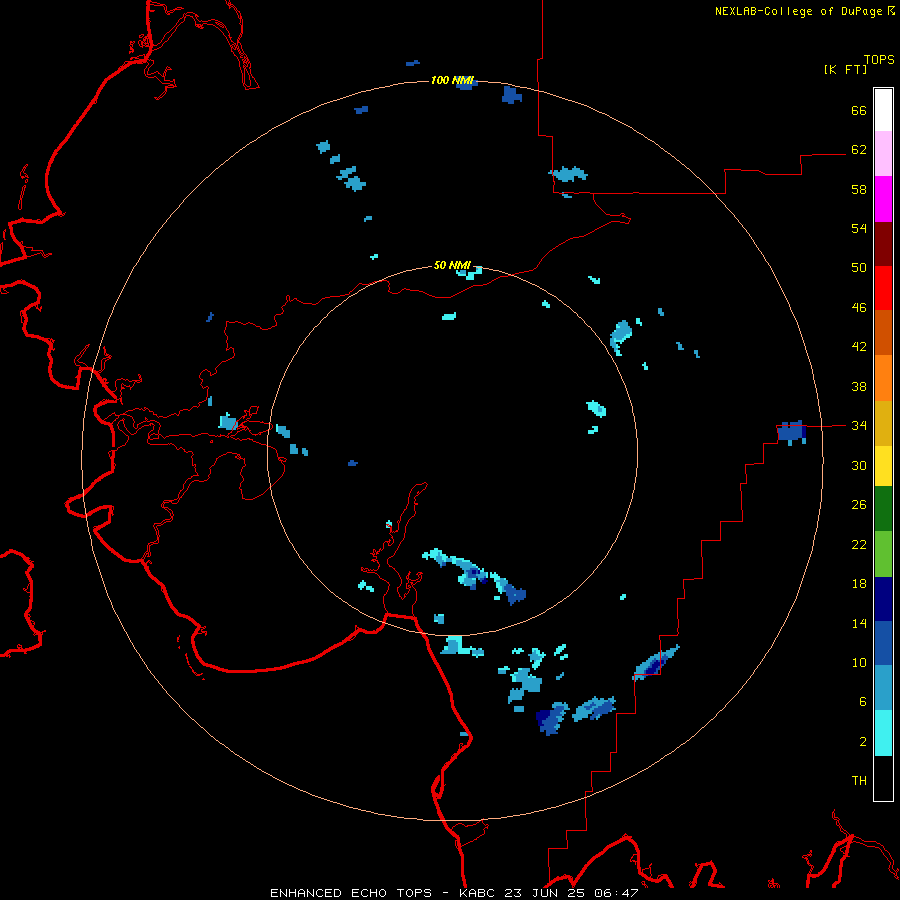
Task: Click the "NEXLAB-College of DuPage" credit text
Action: click(798, 11)
